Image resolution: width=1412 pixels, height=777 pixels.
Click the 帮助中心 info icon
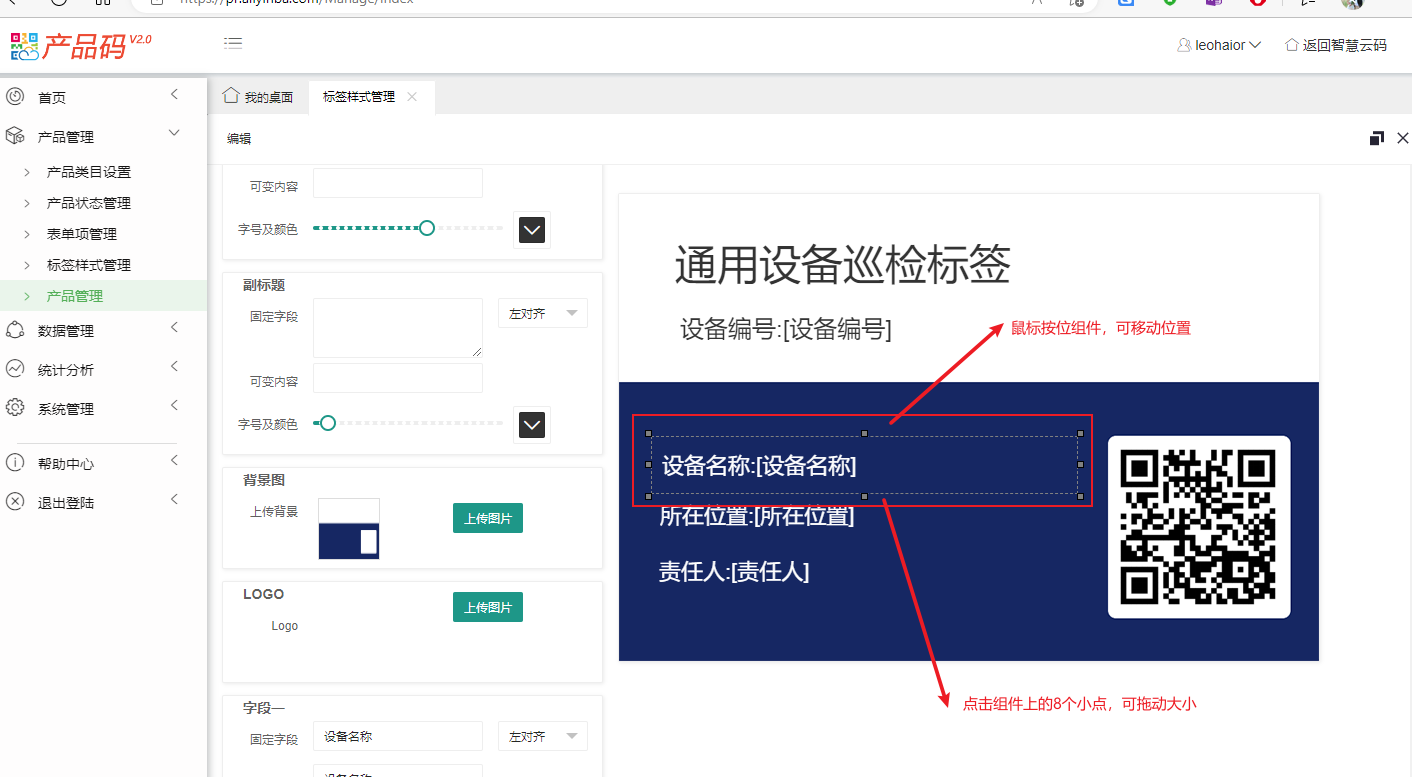coord(15,463)
